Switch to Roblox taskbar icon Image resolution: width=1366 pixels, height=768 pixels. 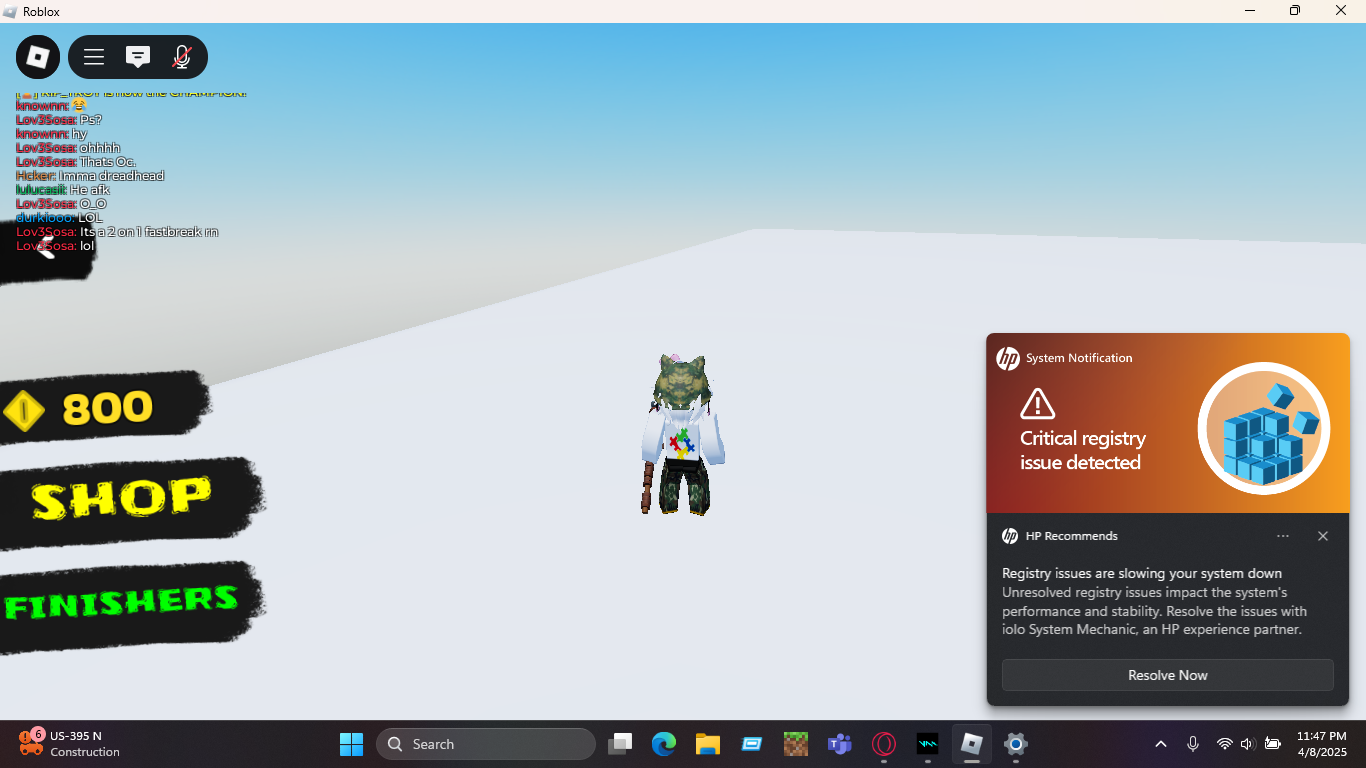pos(972,744)
